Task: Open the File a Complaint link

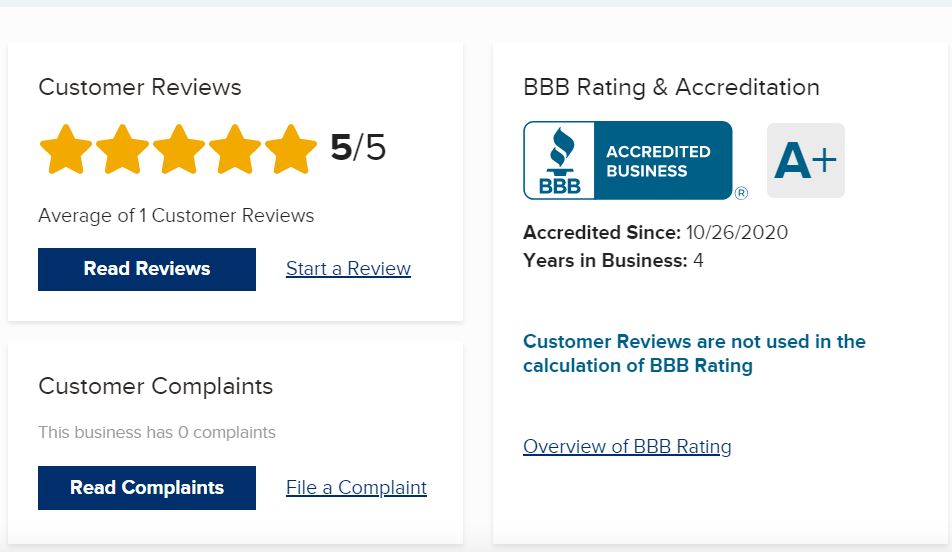Action: click(356, 487)
